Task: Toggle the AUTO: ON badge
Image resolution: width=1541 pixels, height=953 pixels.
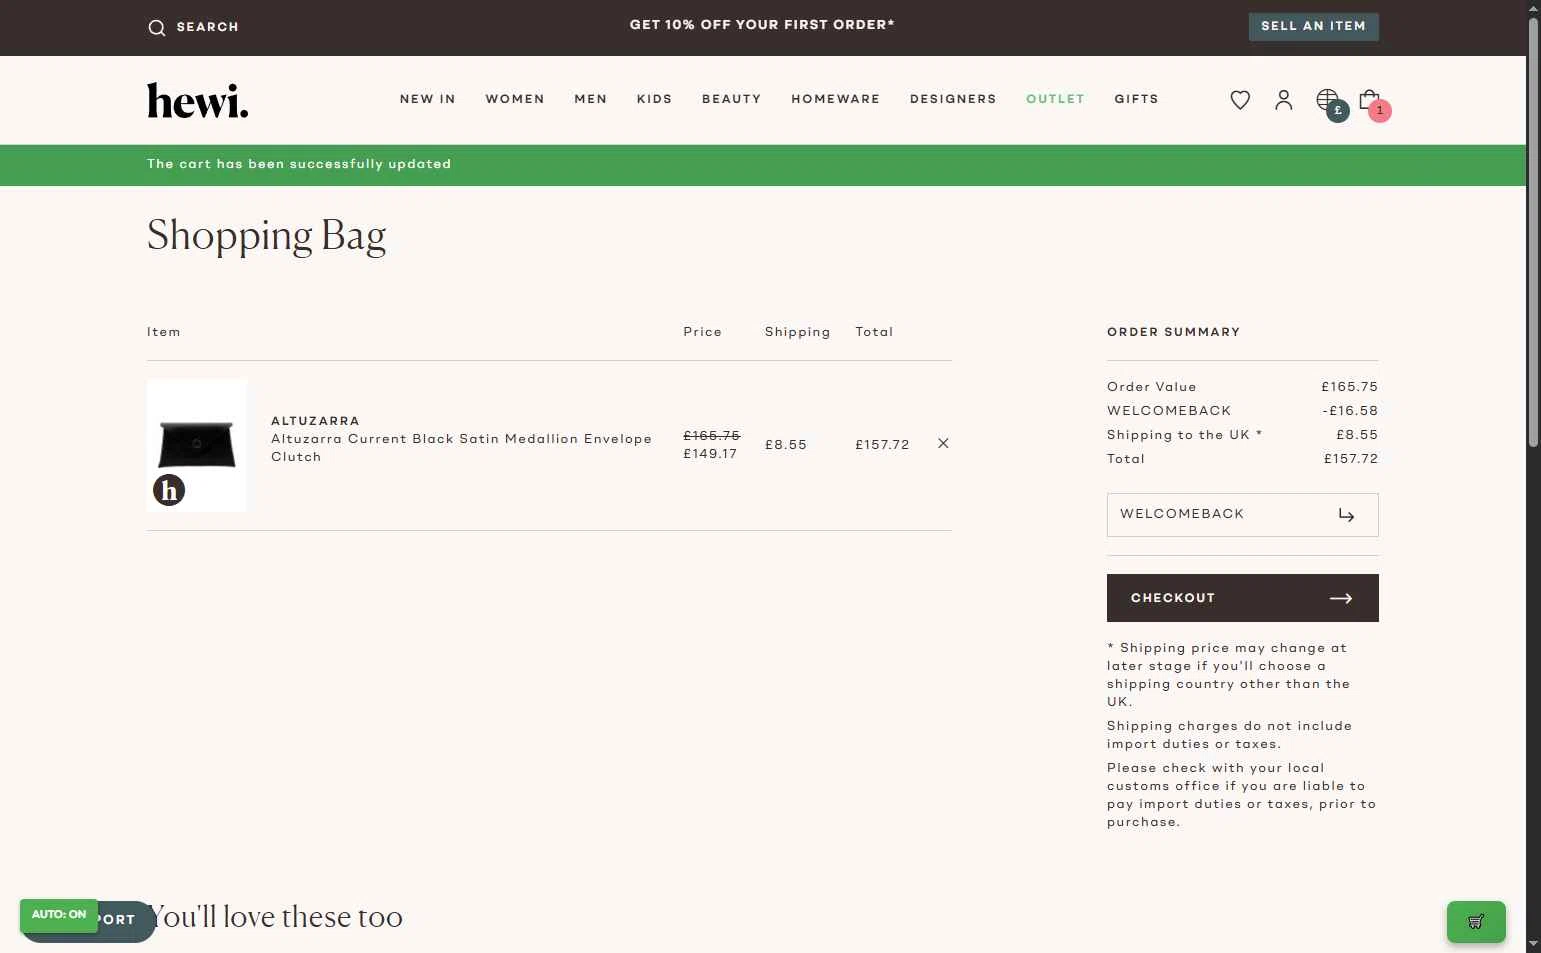Action: [x=59, y=914]
